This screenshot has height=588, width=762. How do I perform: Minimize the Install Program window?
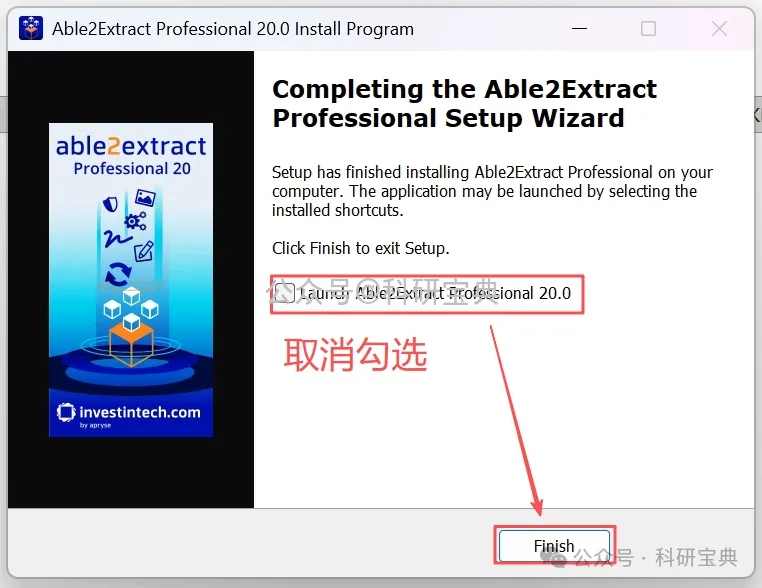click(579, 29)
